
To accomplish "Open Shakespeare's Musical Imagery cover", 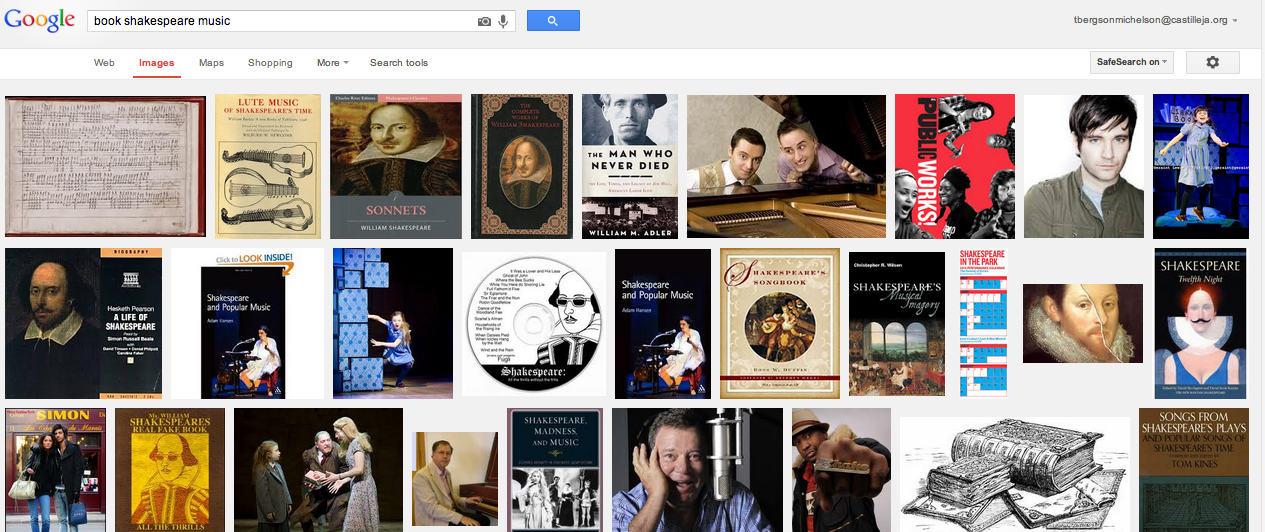I will (x=897, y=323).
